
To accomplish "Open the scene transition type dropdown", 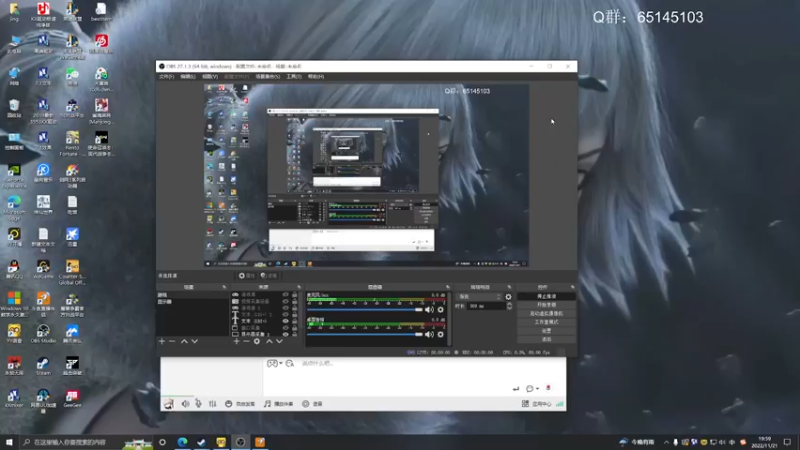I will coord(479,296).
